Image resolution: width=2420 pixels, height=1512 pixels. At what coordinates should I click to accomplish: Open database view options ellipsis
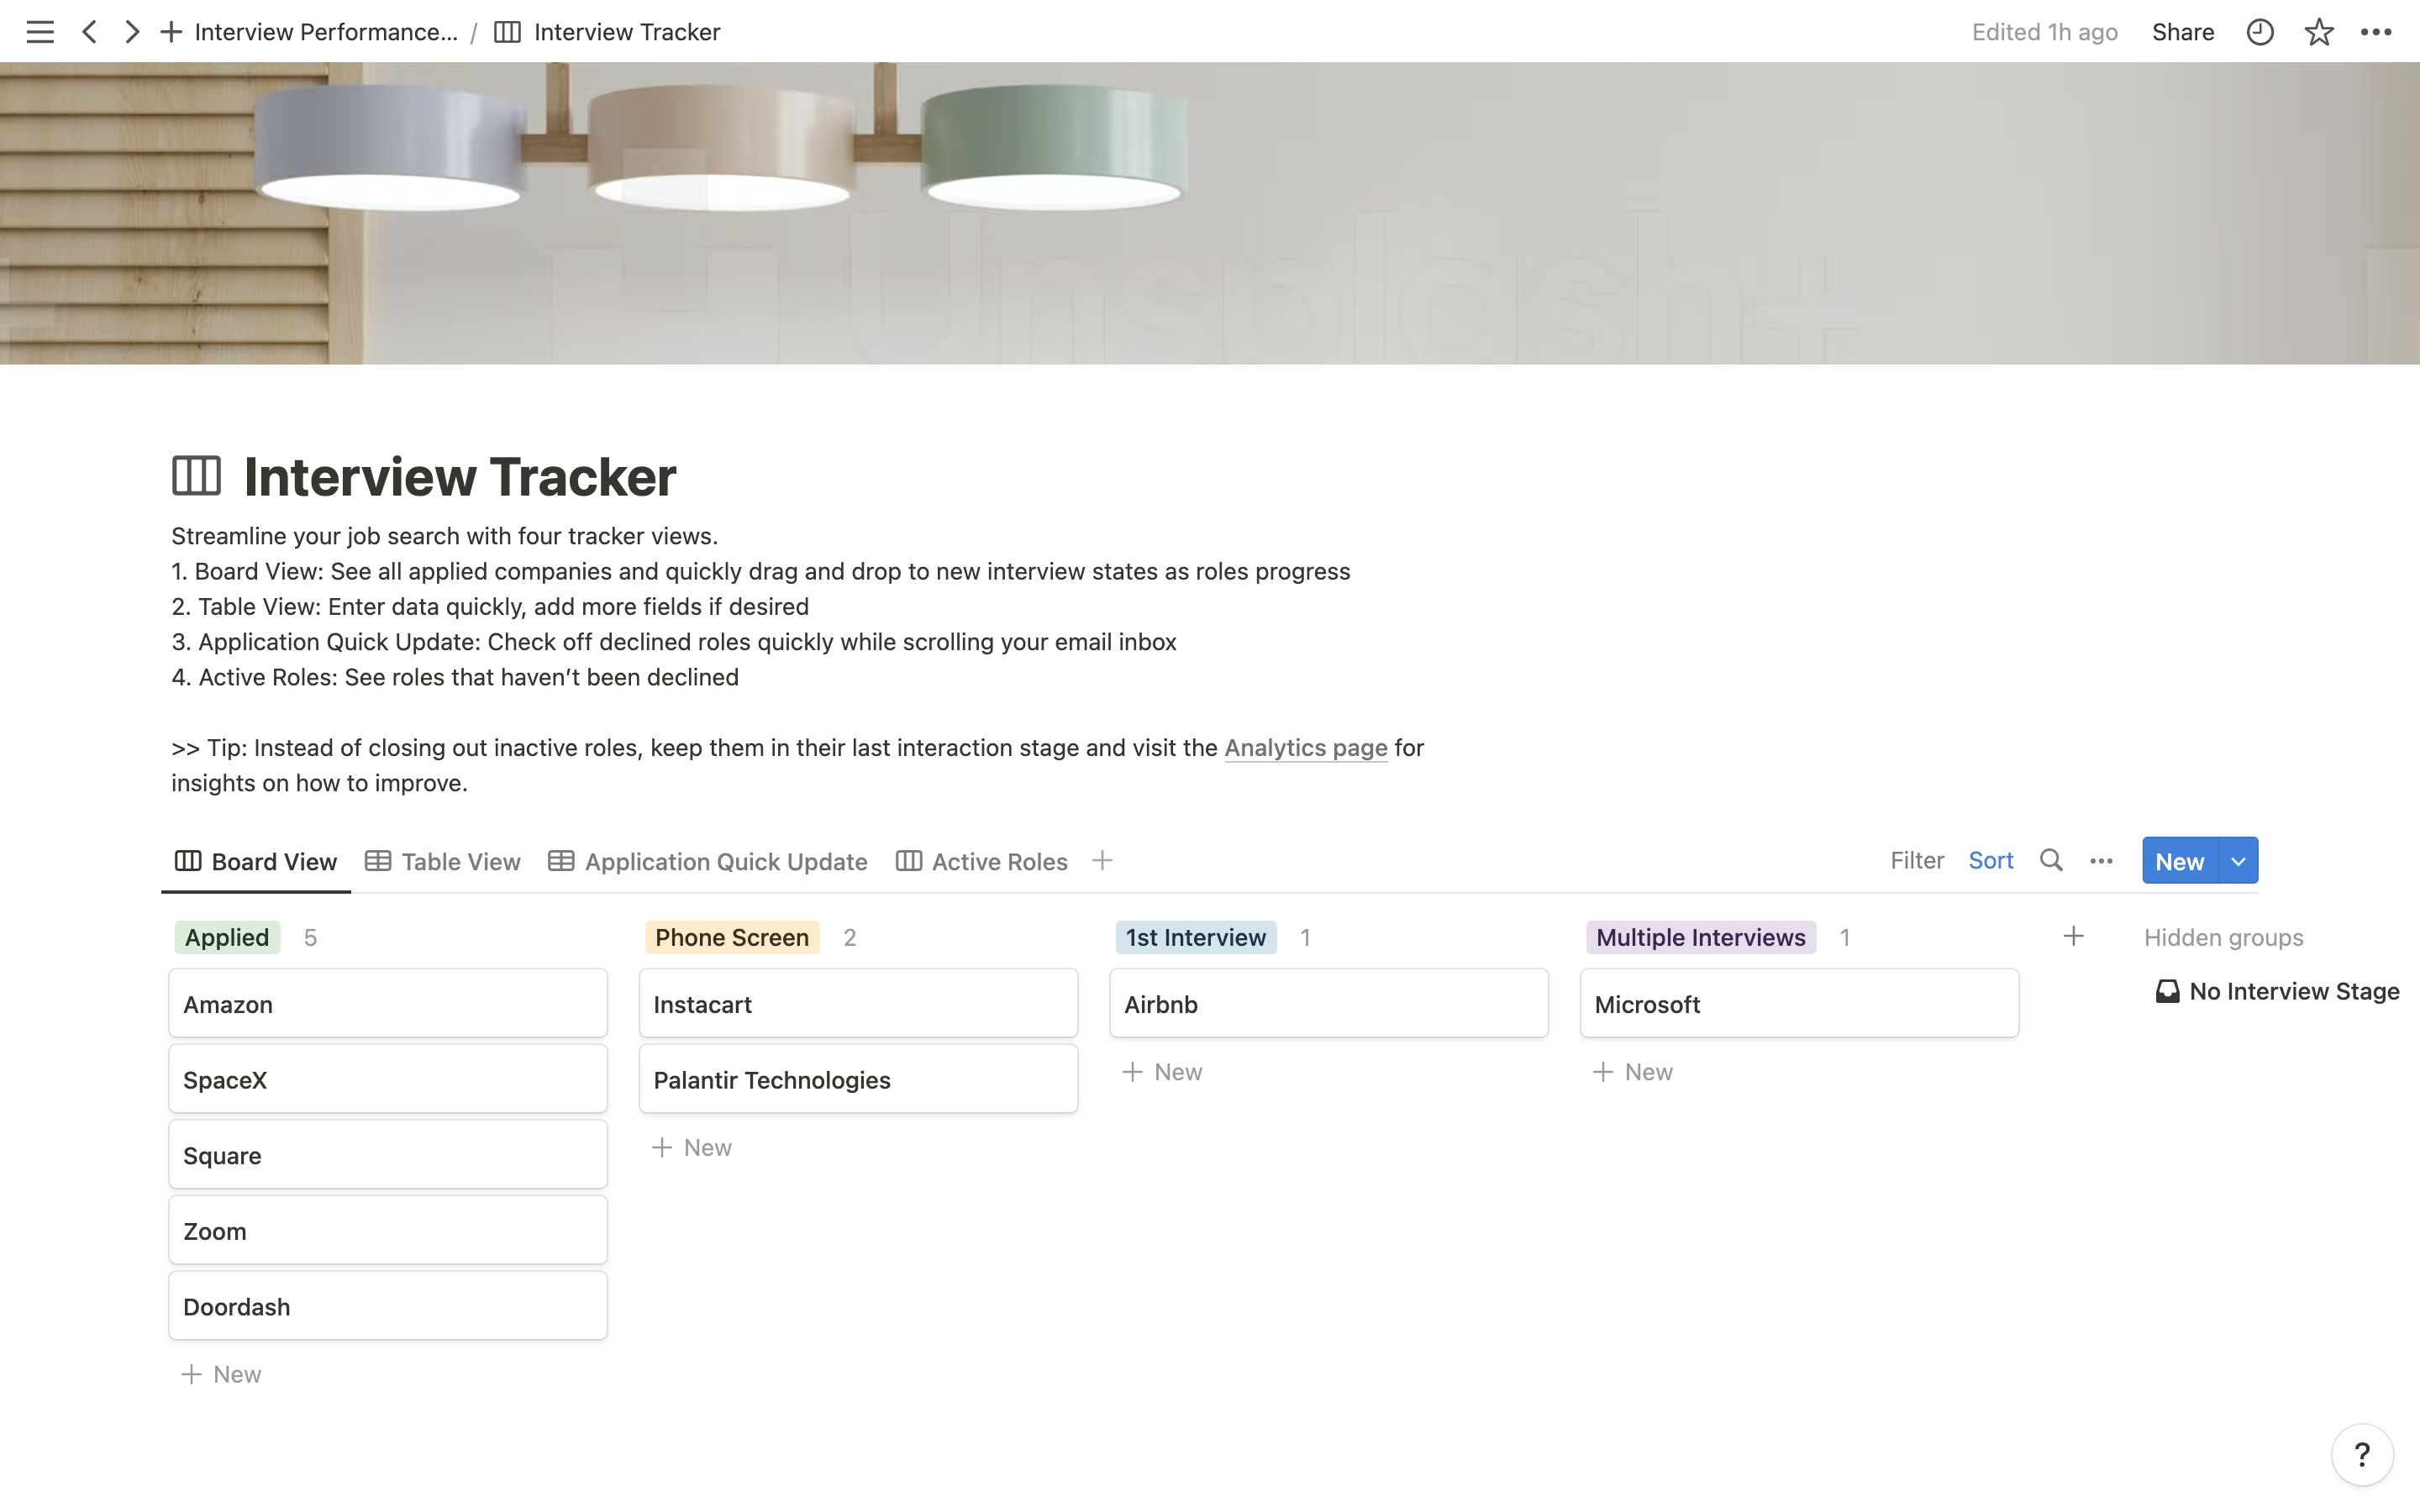[2101, 860]
